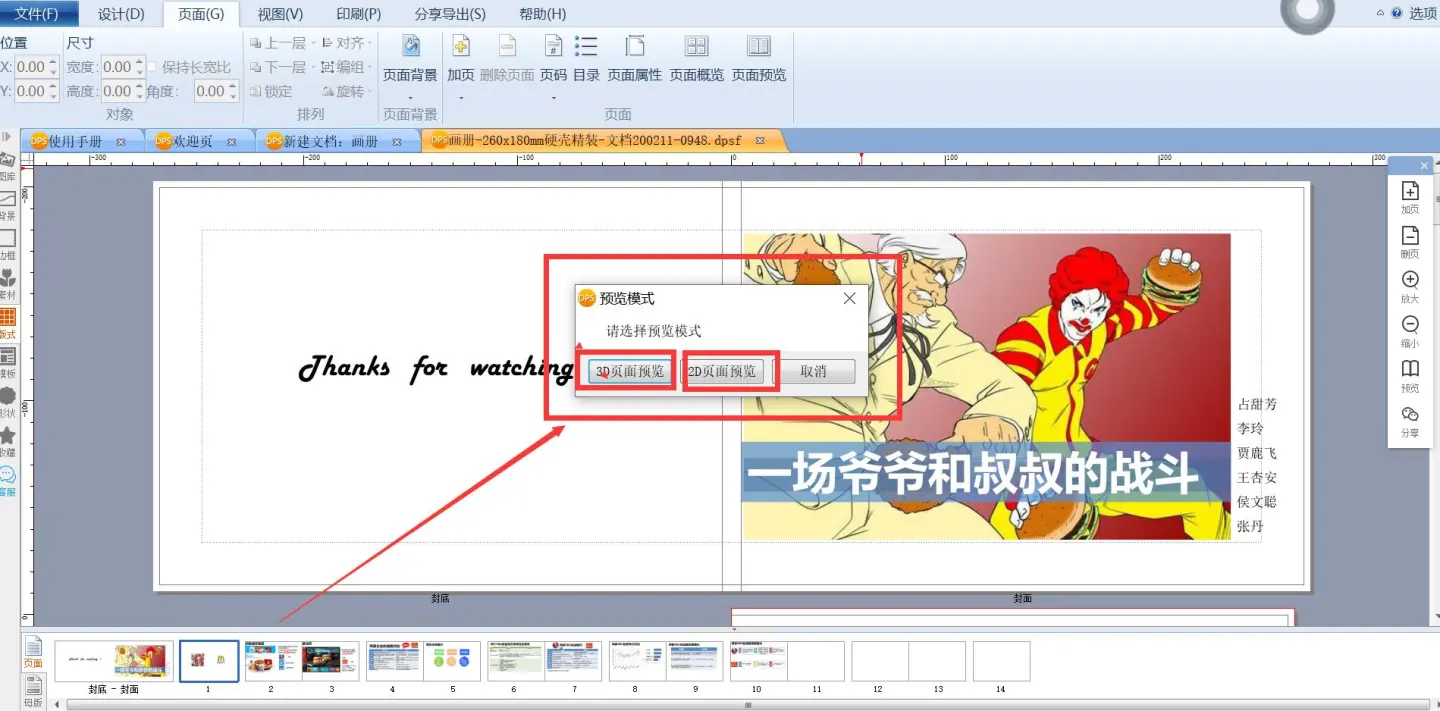This screenshot has height=711, width=1440.
Task: Open the 边框 border panel in sidebar
Action: (7, 244)
